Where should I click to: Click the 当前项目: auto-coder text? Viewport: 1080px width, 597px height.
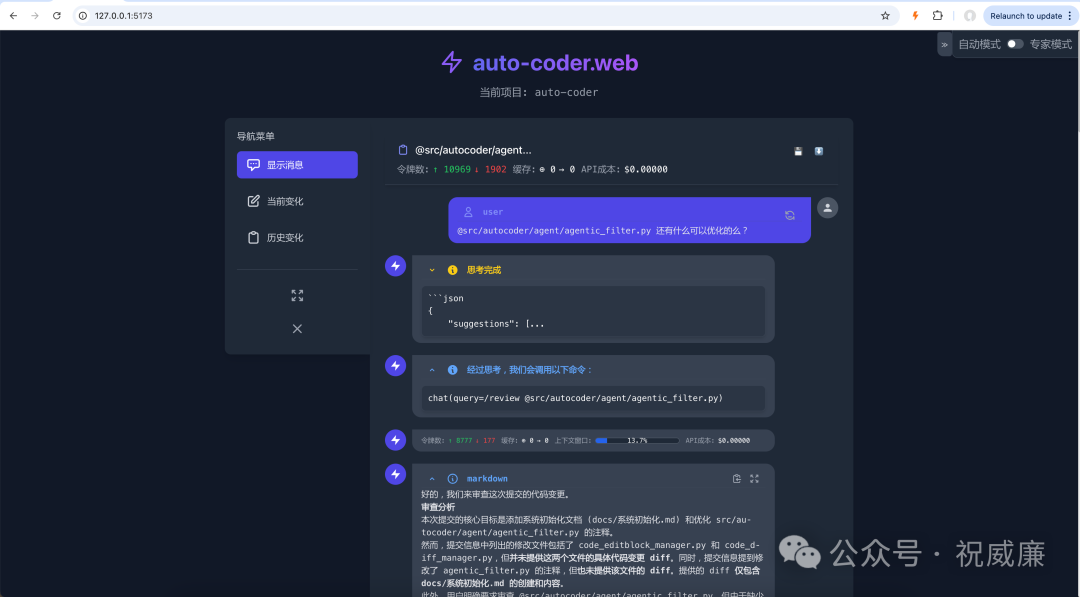[539, 92]
